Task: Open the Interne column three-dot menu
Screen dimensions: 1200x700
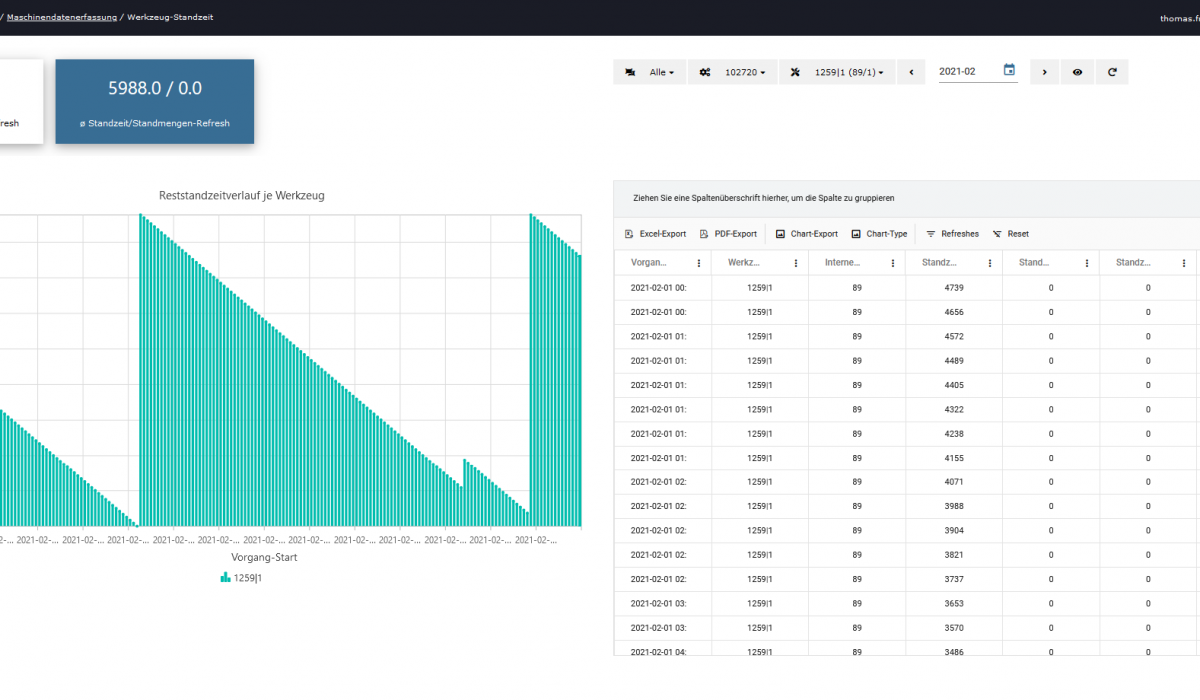Action: 893,263
